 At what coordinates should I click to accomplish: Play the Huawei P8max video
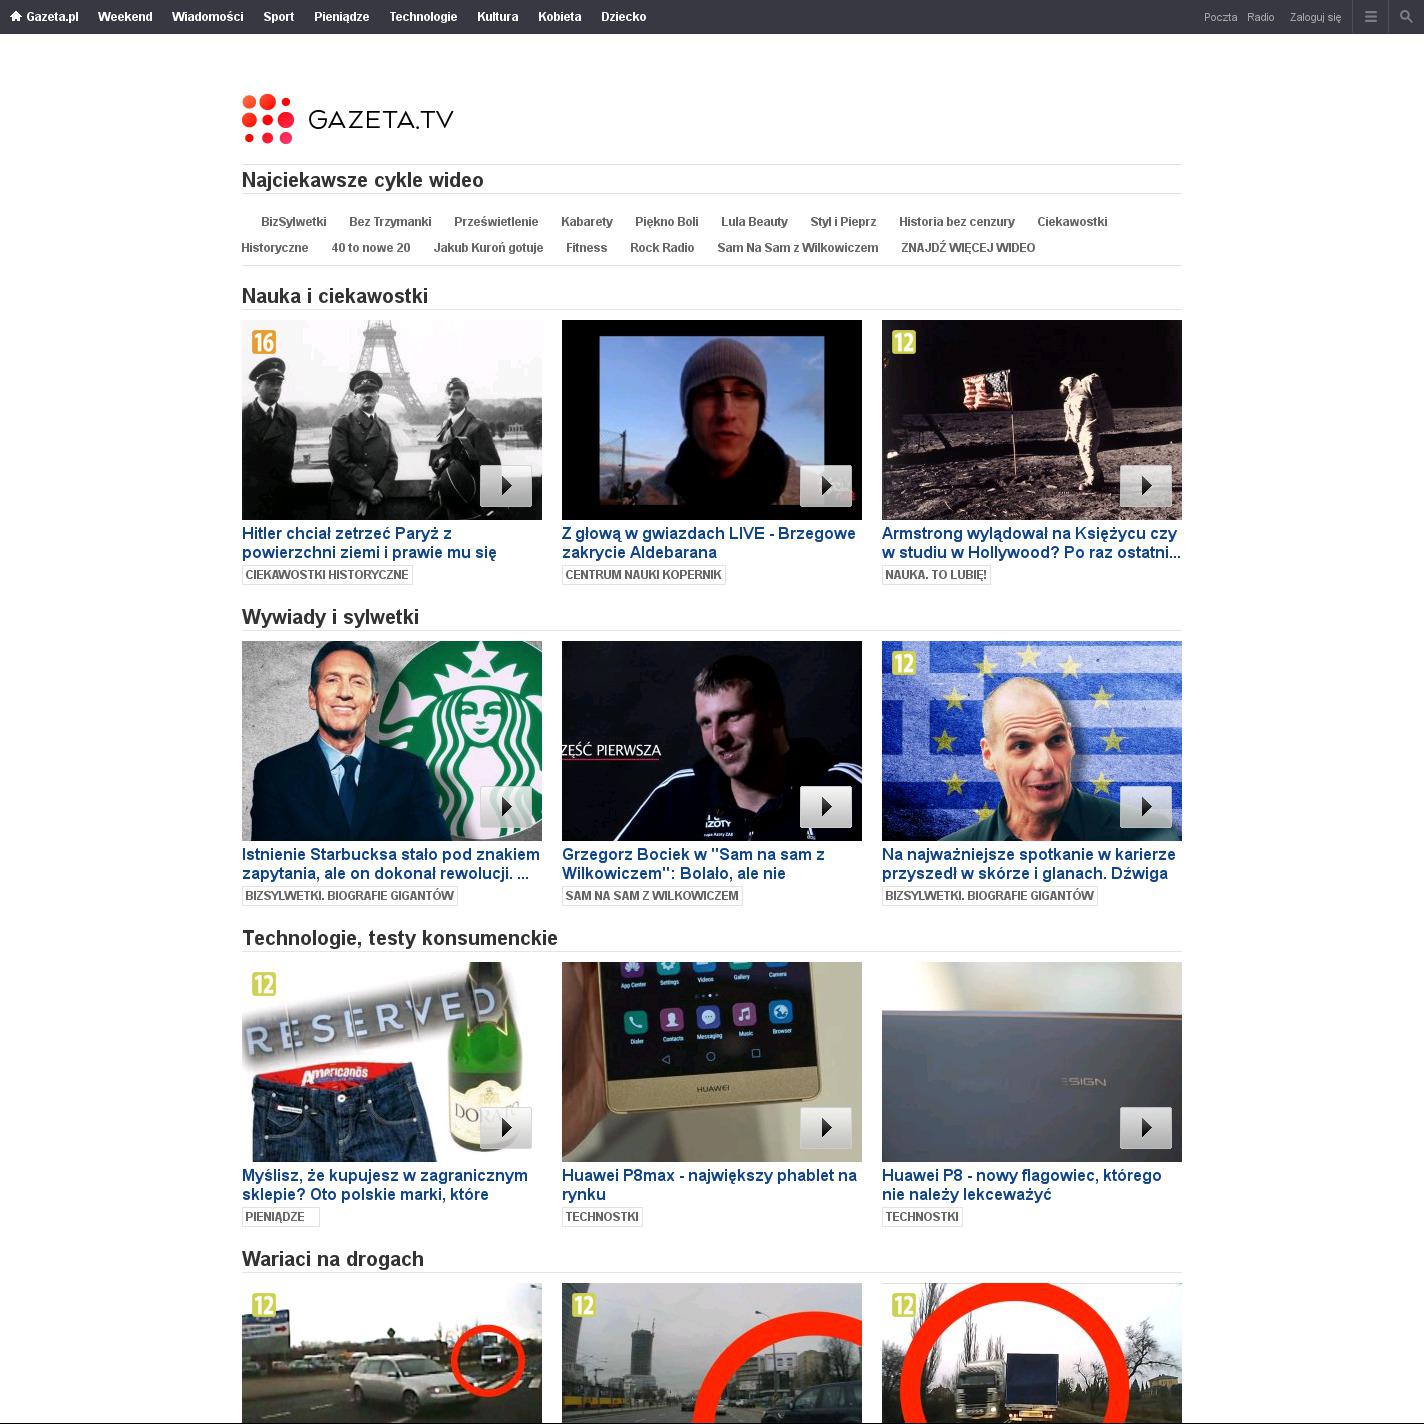pos(825,1128)
